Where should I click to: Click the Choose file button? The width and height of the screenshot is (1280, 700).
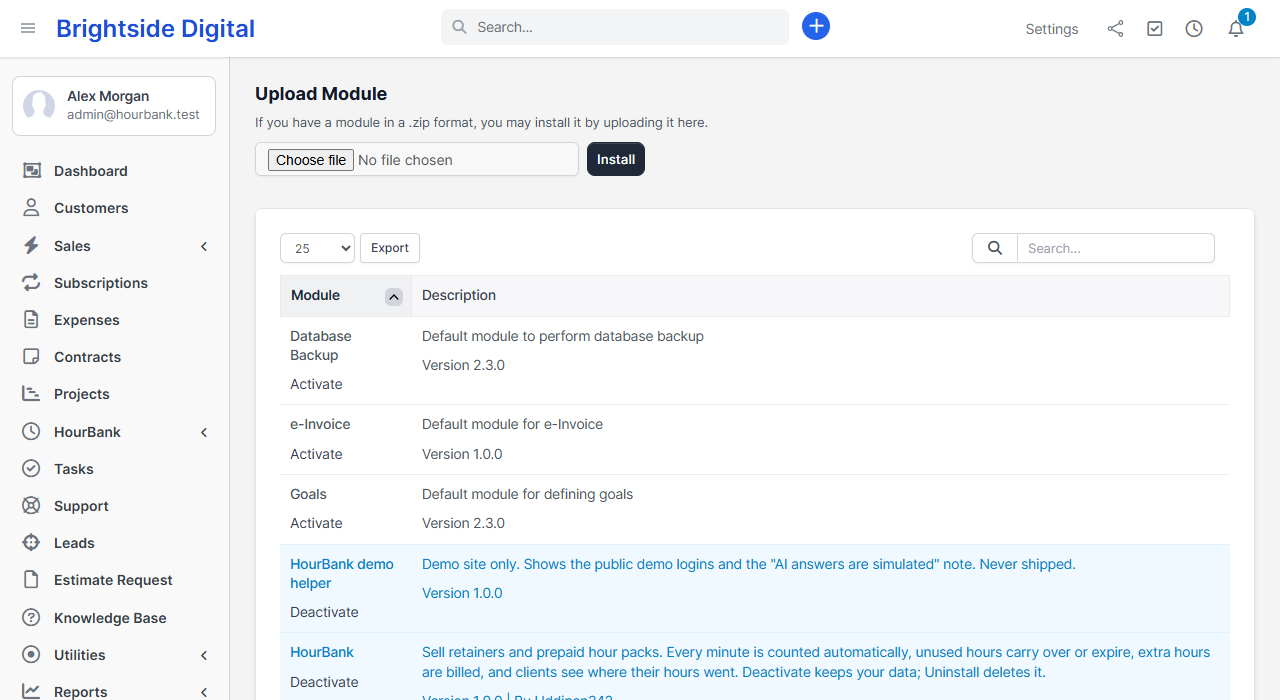tap(311, 160)
